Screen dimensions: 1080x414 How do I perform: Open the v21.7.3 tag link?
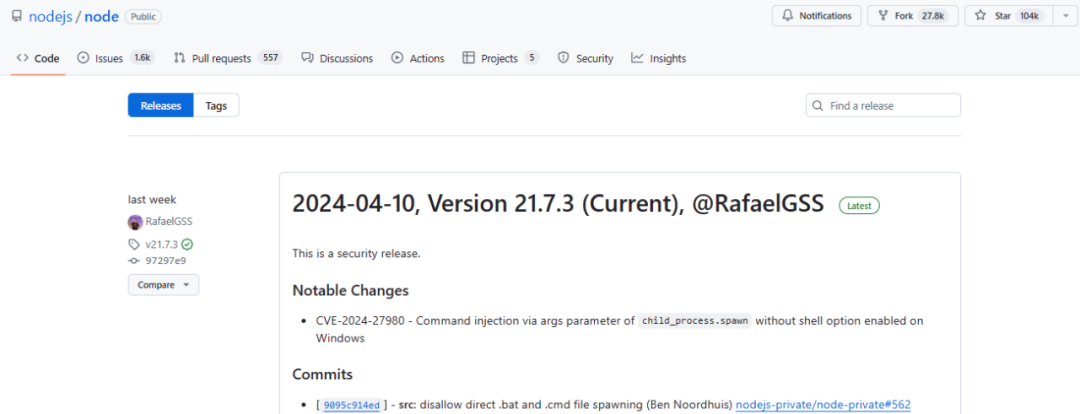(161, 244)
